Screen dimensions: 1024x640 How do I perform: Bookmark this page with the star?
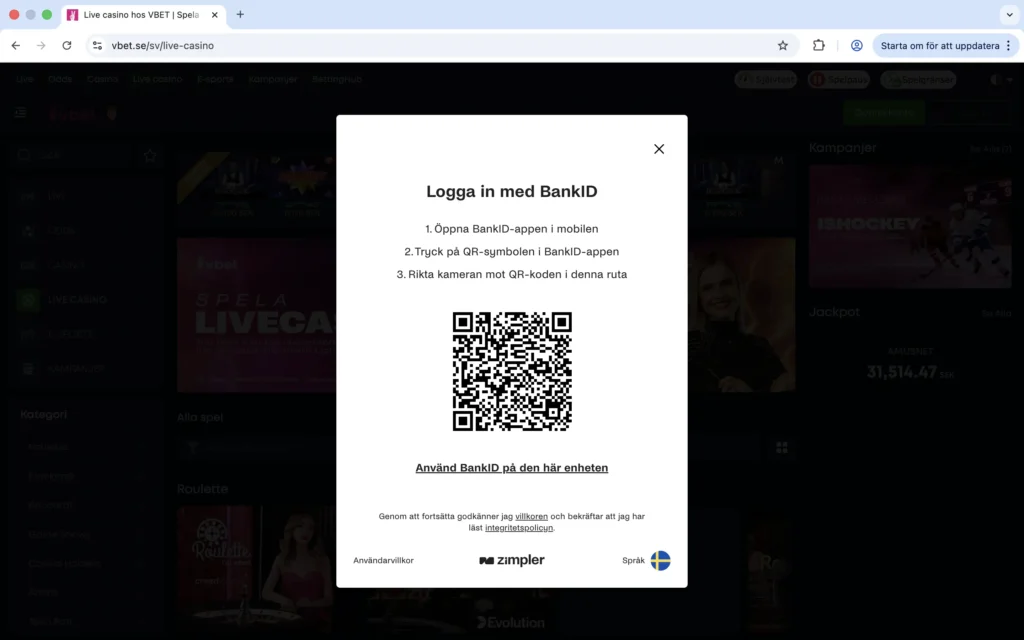click(783, 46)
